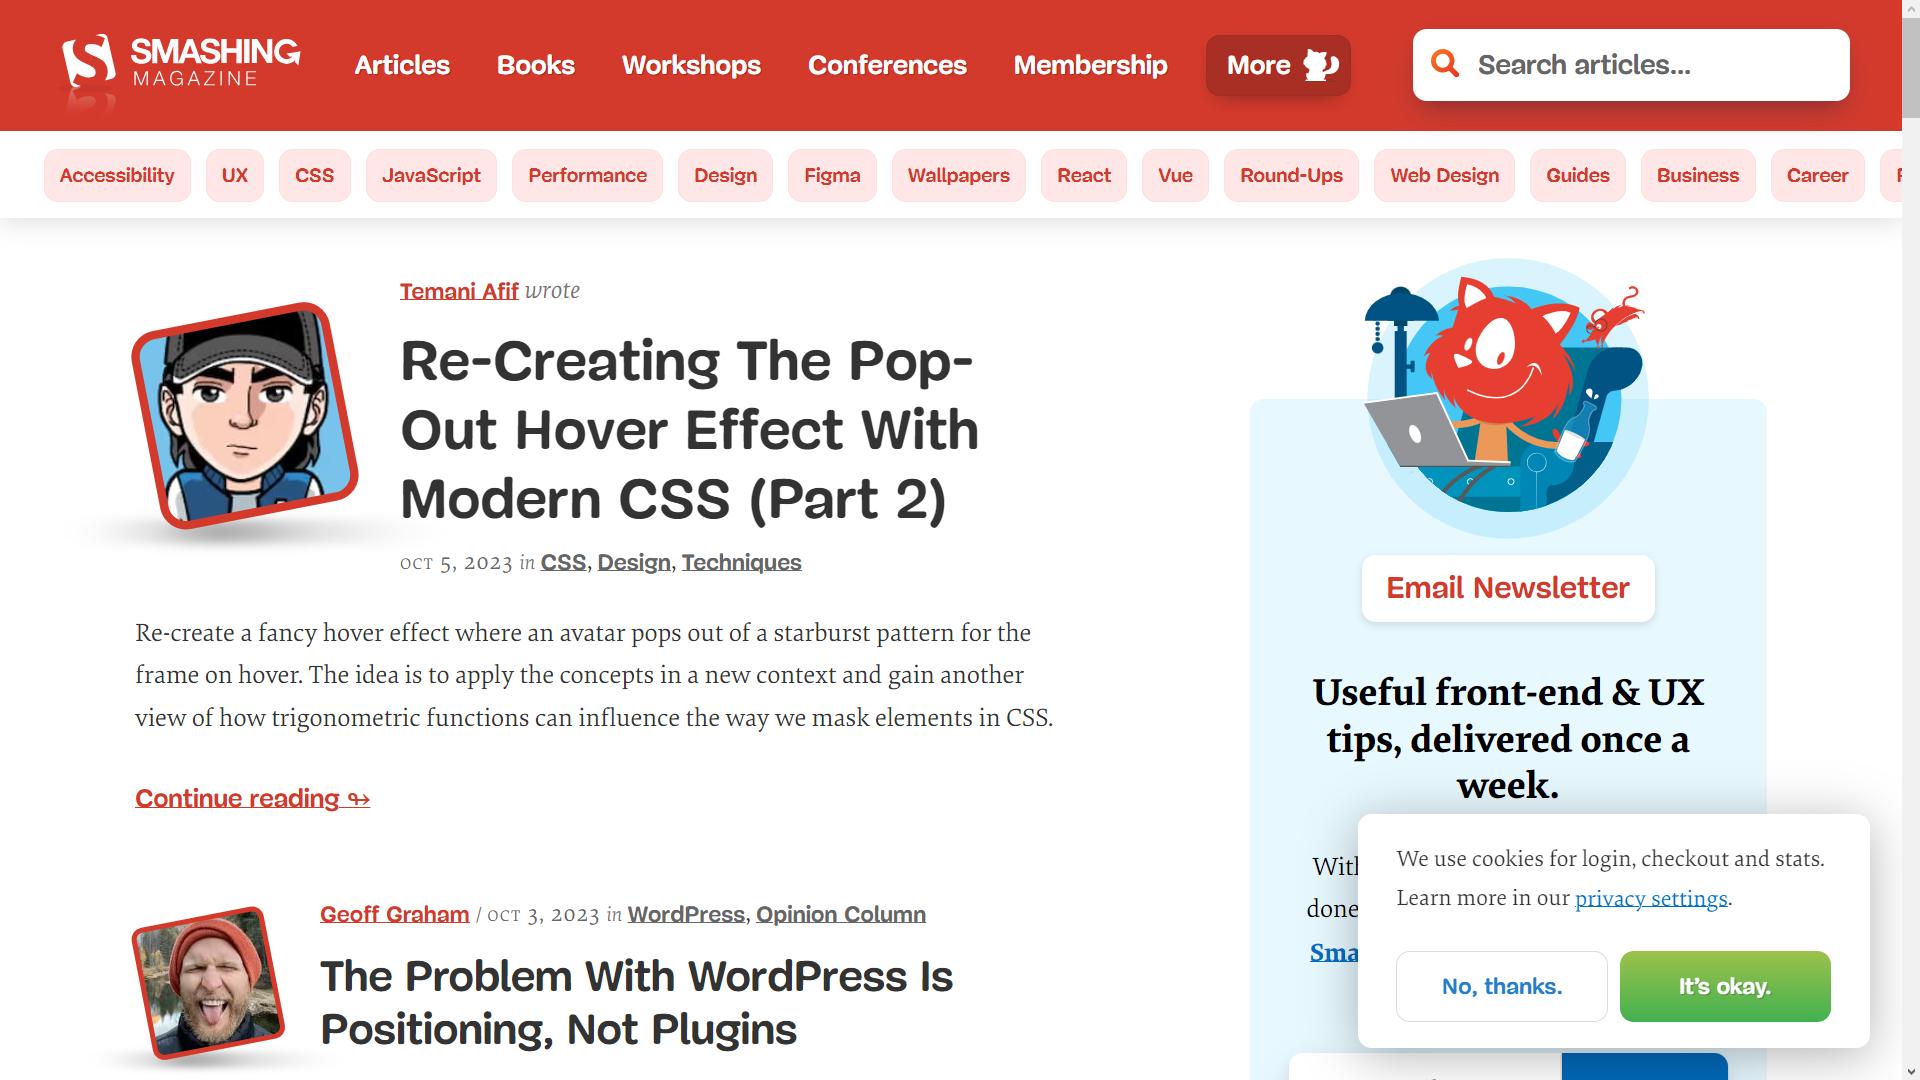Image resolution: width=1920 pixels, height=1080 pixels.
Task: Open CSS category link under first article
Action: click(x=563, y=562)
